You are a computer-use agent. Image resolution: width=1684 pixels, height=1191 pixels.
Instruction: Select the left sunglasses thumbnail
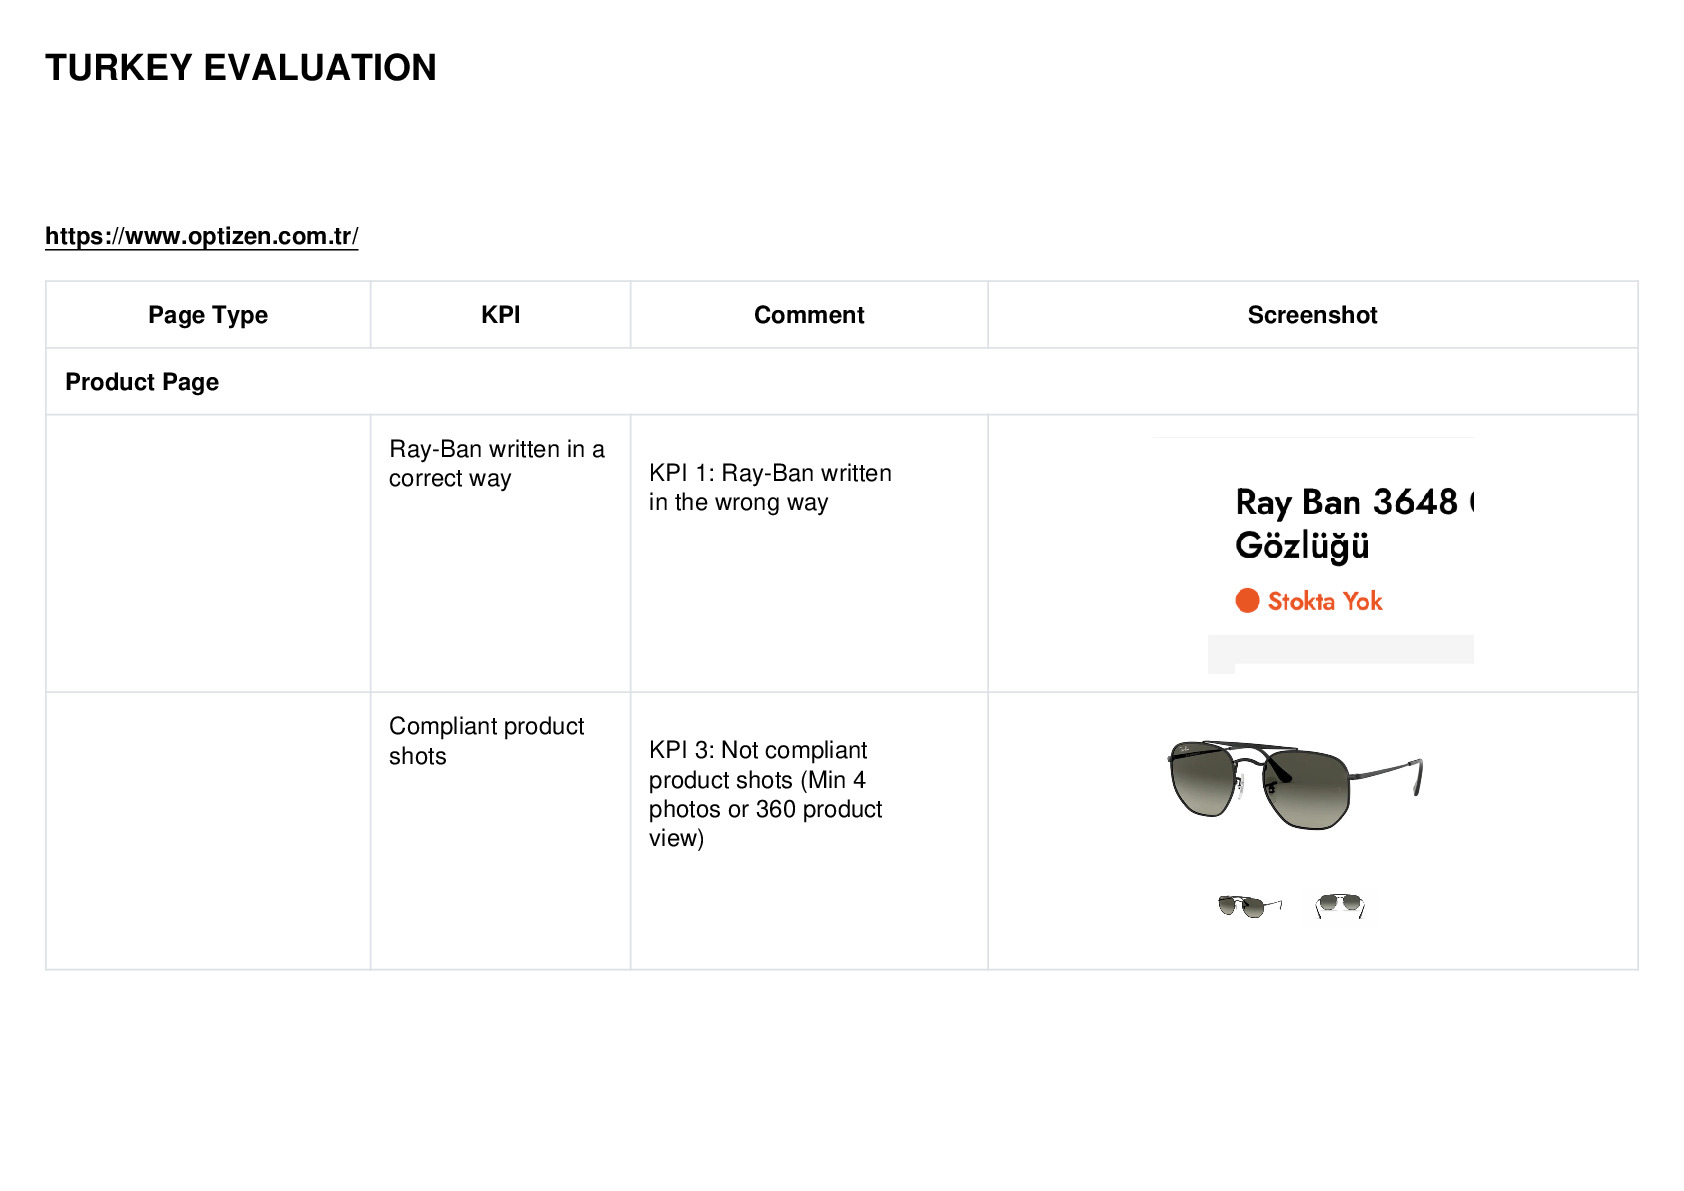click(1250, 906)
